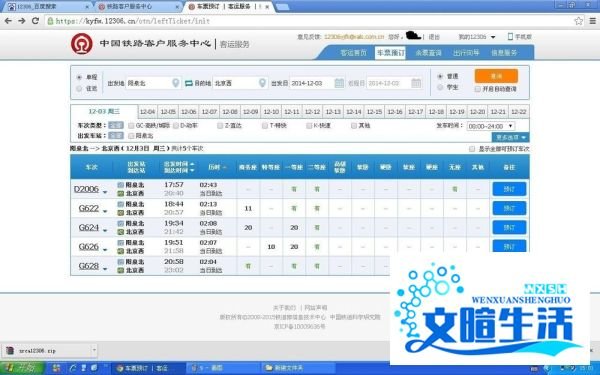
Task: Book the G626 train
Action: coord(509,246)
